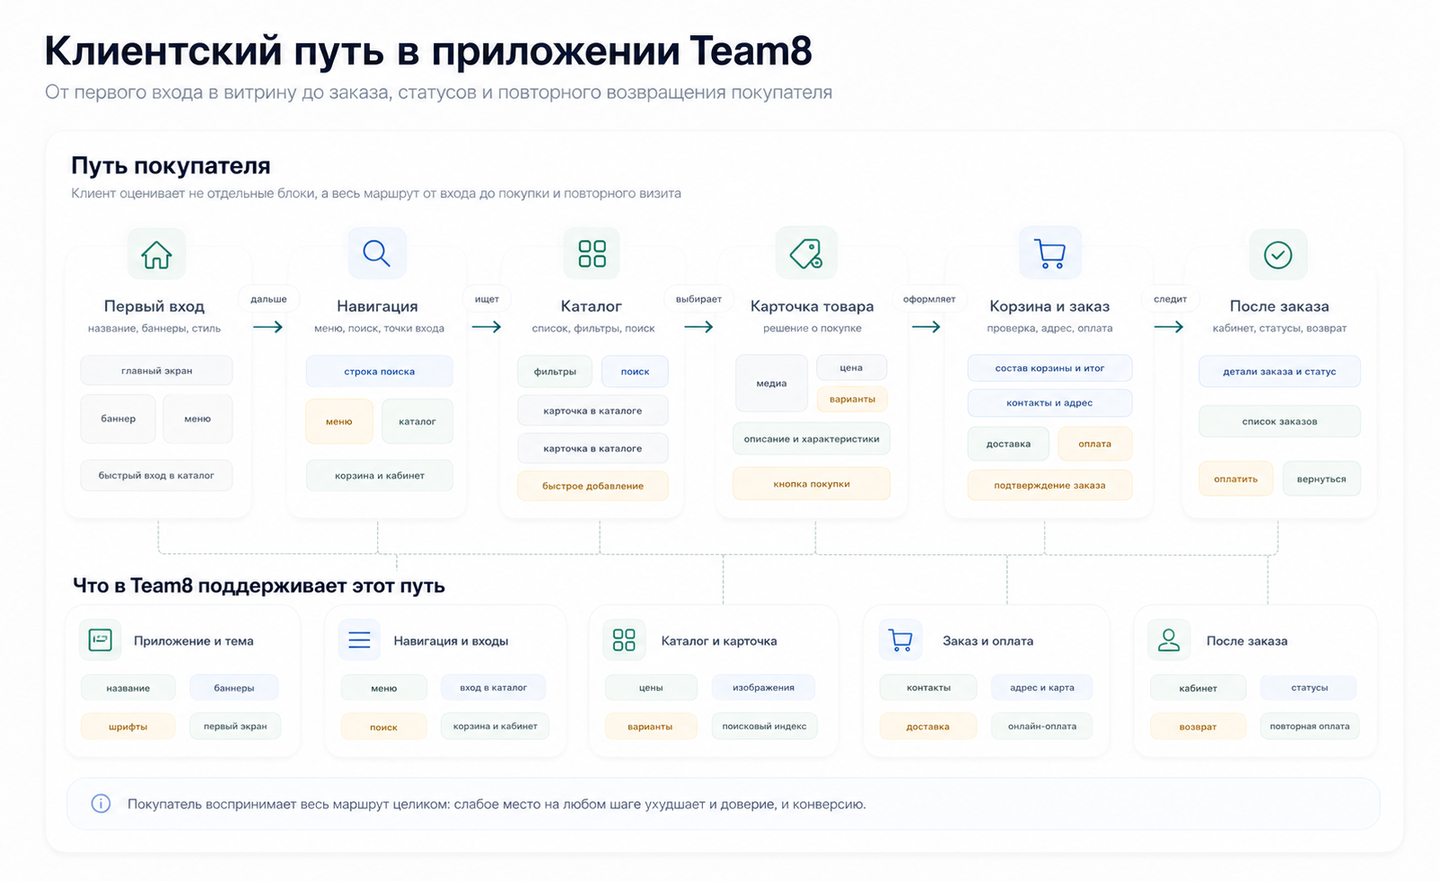1440x881 pixels.
Task: Click the 'быстрый вход в каталог' chip
Action: pos(157,476)
